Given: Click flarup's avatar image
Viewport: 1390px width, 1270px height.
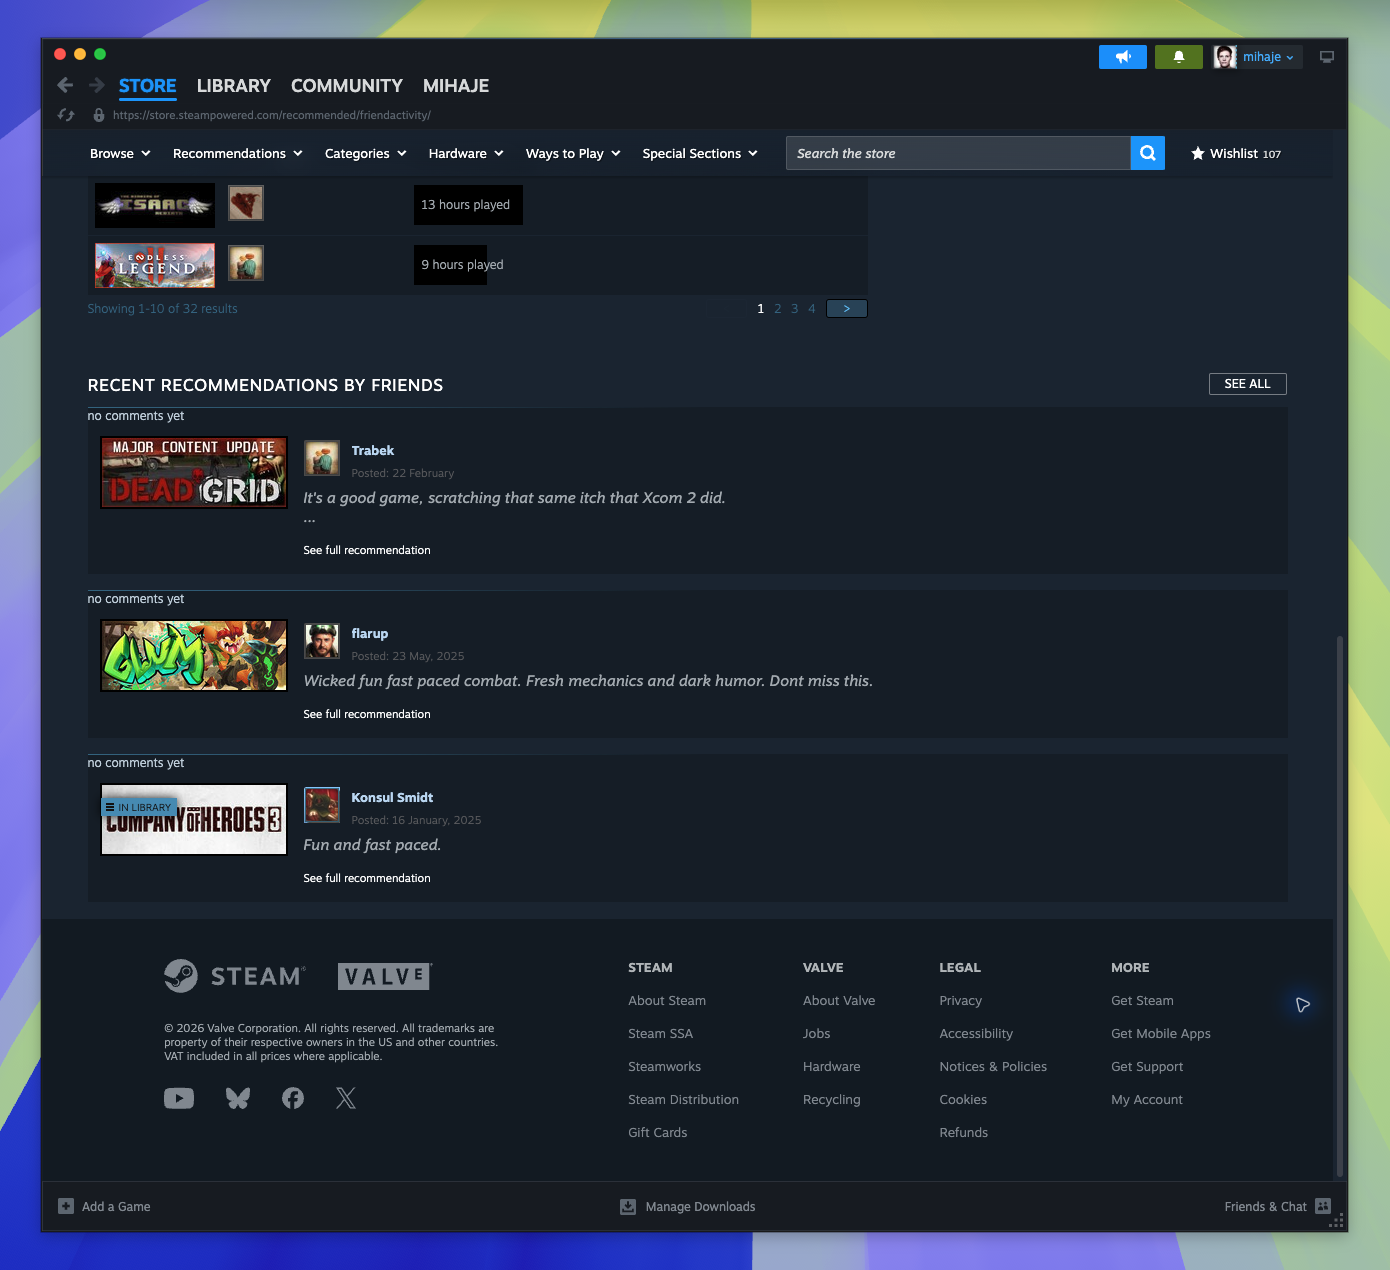Looking at the screenshot, I should pos(322,641).
